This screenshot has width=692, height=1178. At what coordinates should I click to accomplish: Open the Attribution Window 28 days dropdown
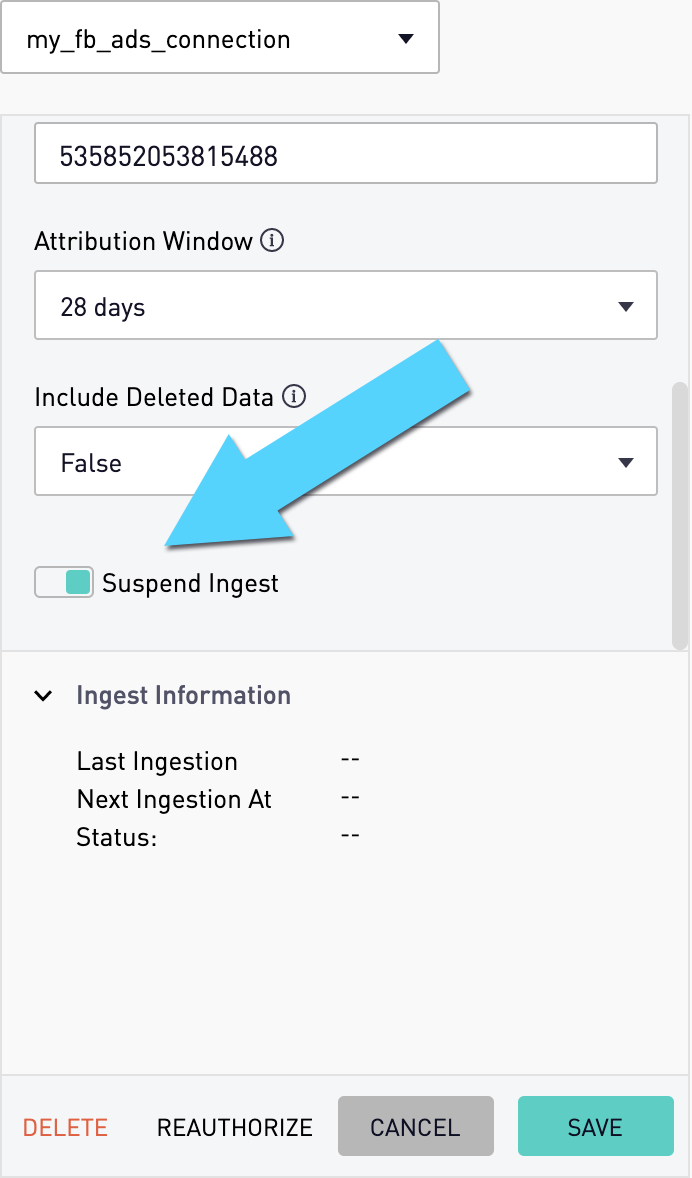click(346, 305)
